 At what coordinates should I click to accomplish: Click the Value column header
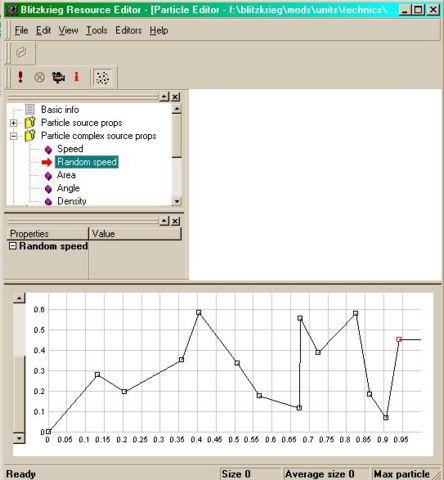point(135,234)
